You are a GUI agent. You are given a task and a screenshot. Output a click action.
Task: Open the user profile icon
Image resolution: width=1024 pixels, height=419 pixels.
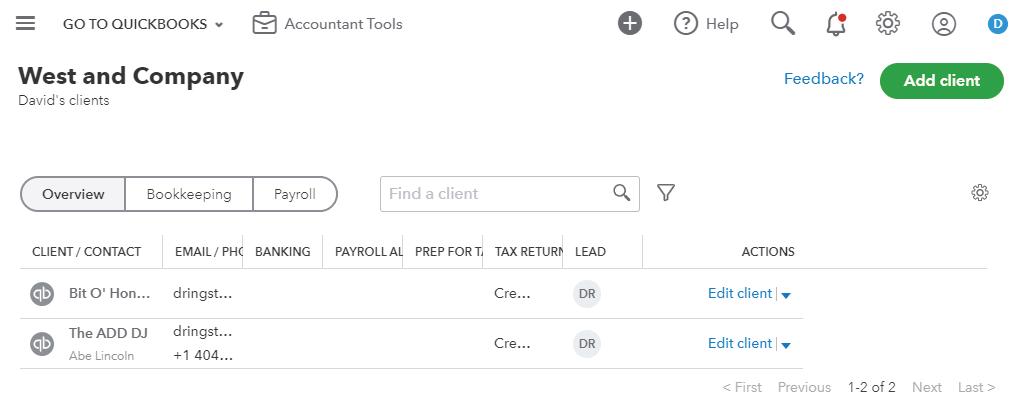point(944,24)
